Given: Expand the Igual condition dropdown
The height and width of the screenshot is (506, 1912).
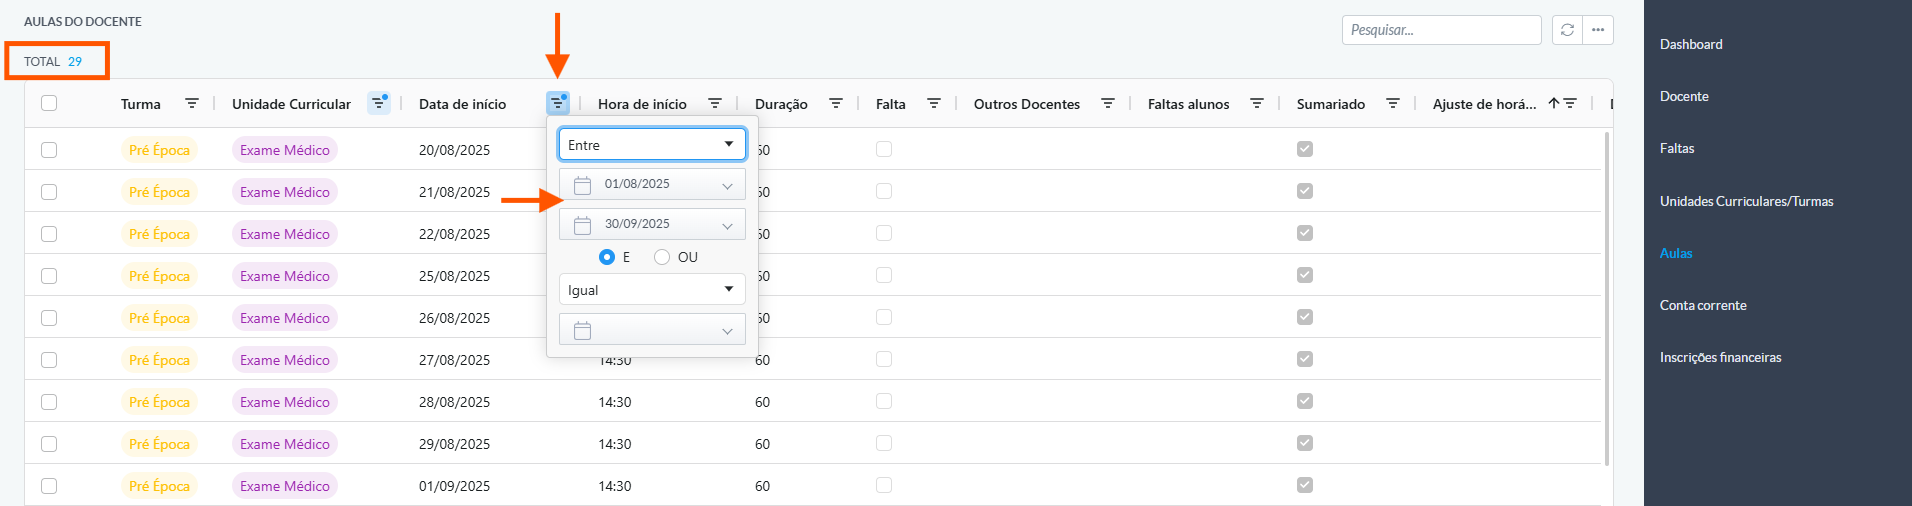Looking at the screenshot, I should coord(652,290).
